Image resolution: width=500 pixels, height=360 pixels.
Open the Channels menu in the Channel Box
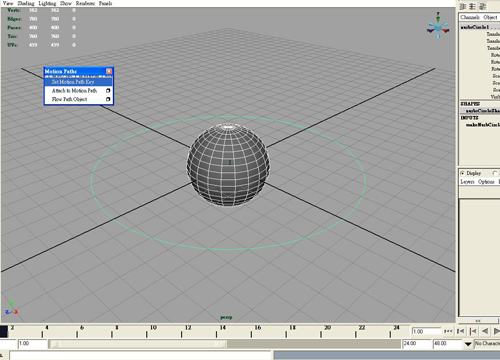[470, 17]
